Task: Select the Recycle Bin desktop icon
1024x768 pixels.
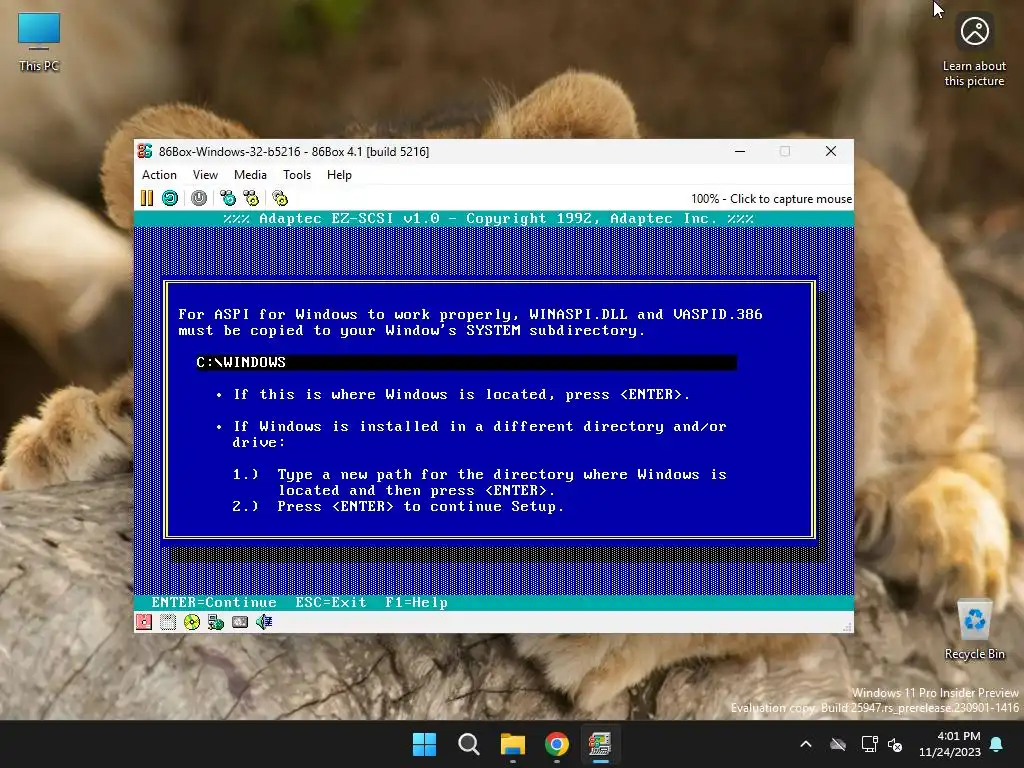Action: pos(974,630)
